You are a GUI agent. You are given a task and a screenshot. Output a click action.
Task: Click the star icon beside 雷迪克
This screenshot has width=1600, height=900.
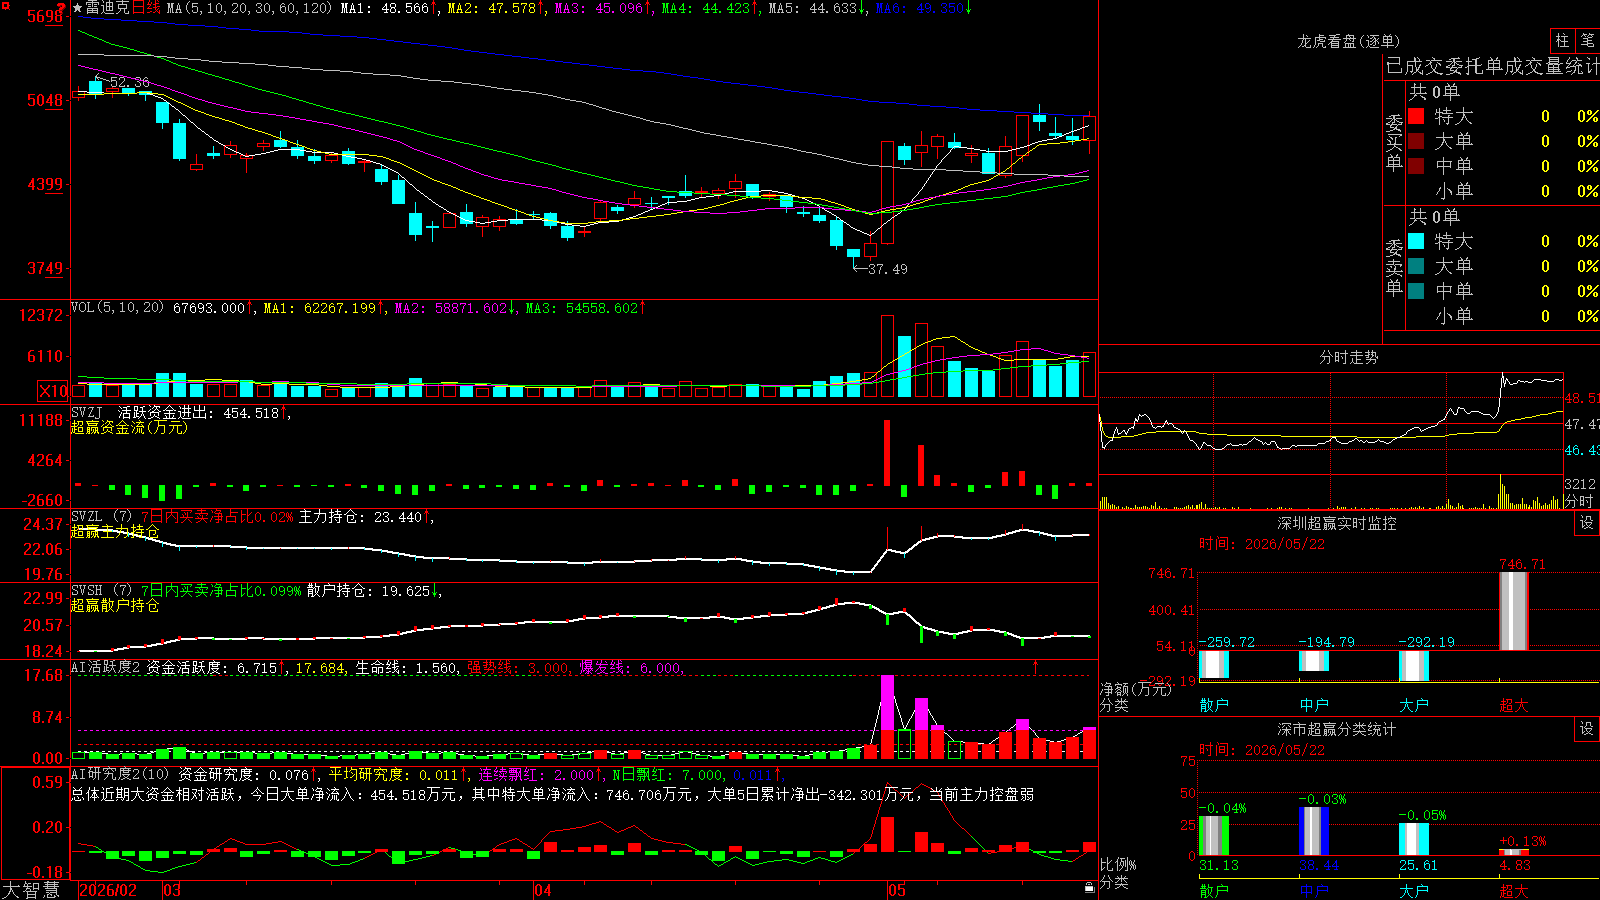coord(78,8)
